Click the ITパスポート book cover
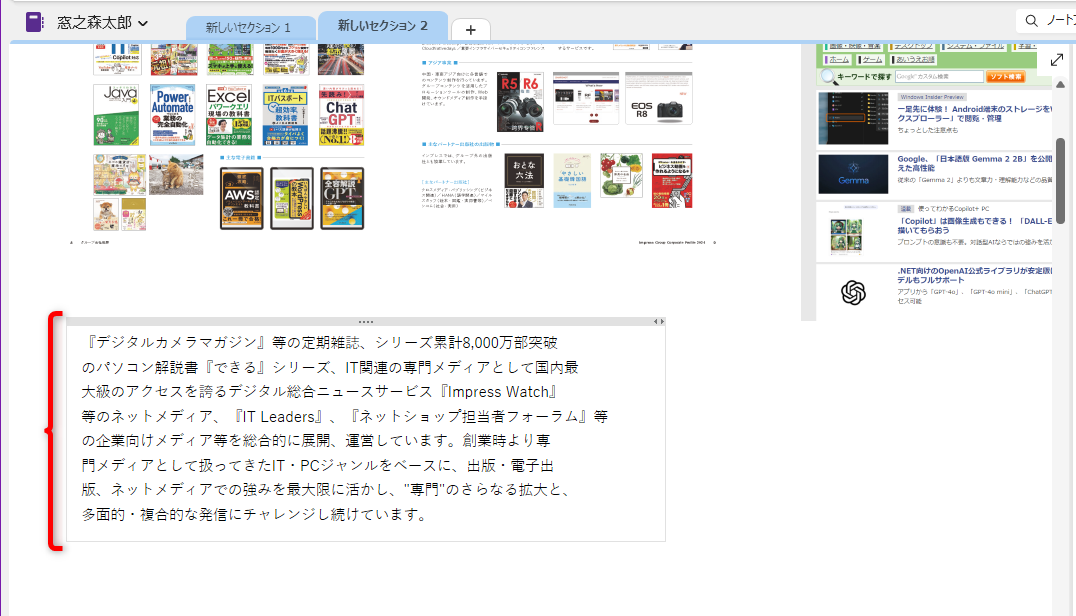 [x=285, y=115]
